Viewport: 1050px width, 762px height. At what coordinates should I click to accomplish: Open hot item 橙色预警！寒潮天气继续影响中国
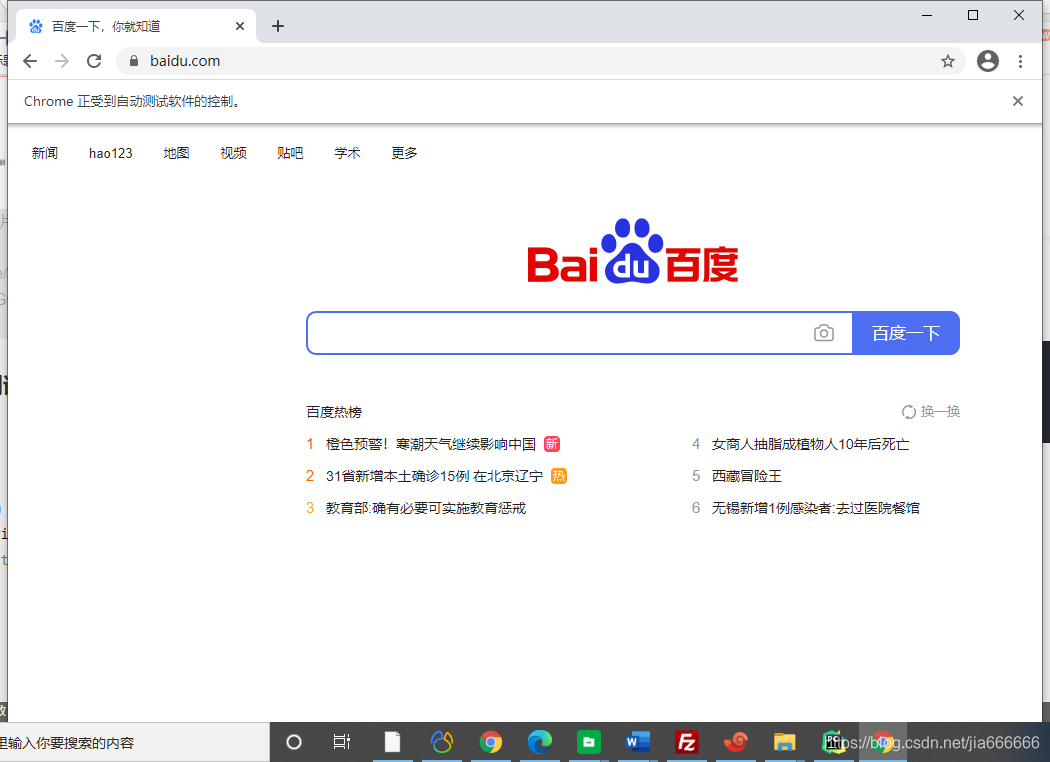(431, 444)
